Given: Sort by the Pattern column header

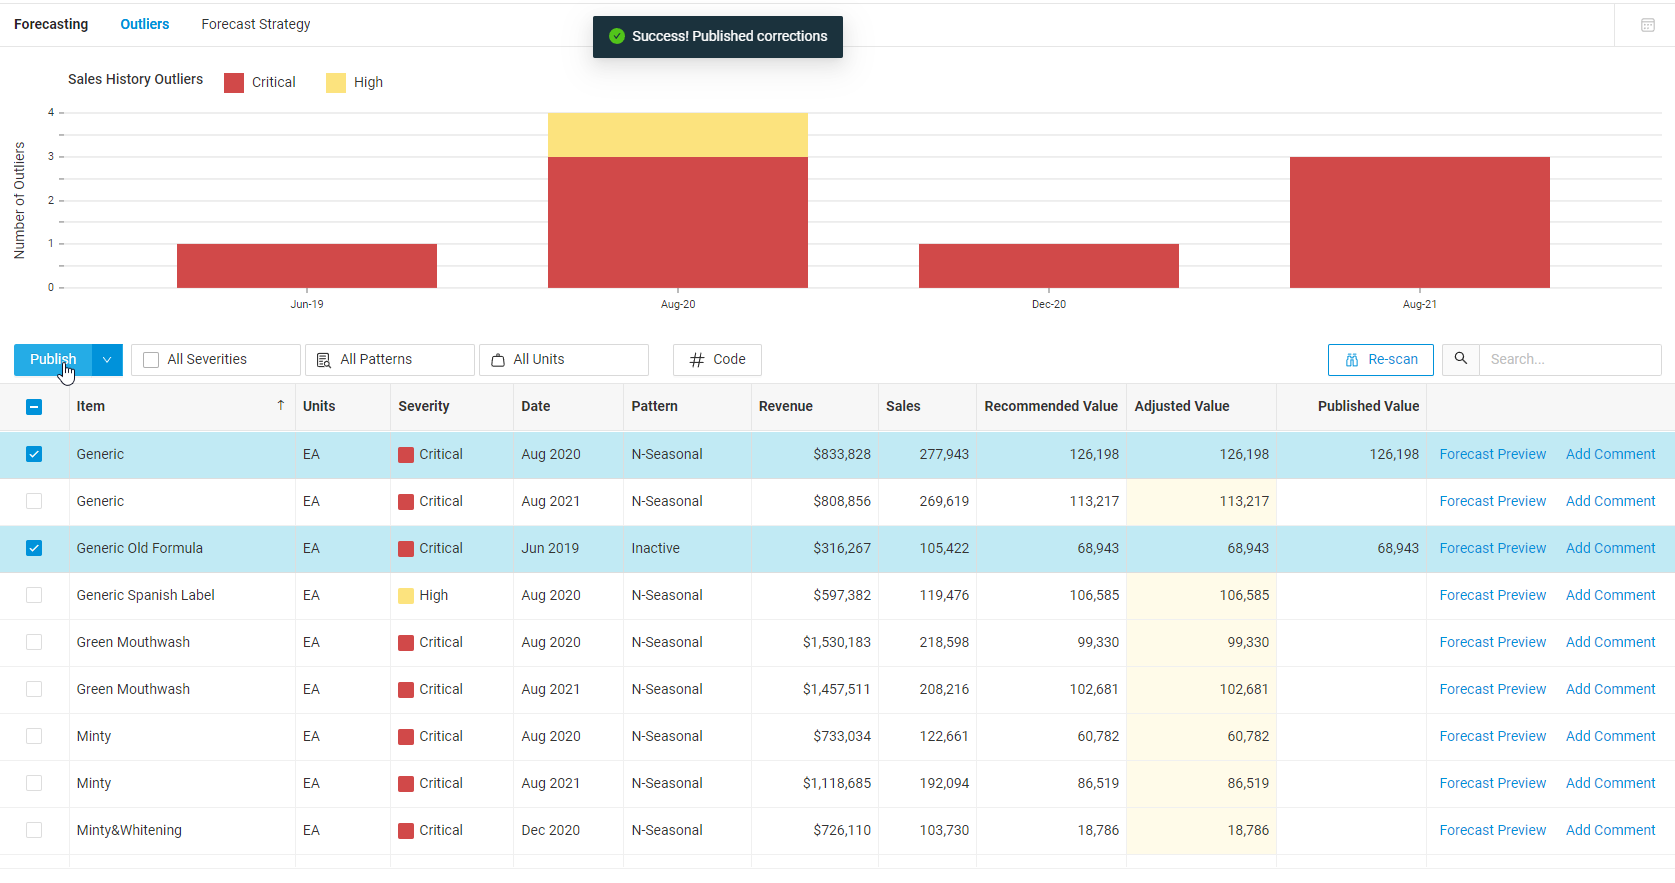Looking at the screenshot, I should point(655,406).
